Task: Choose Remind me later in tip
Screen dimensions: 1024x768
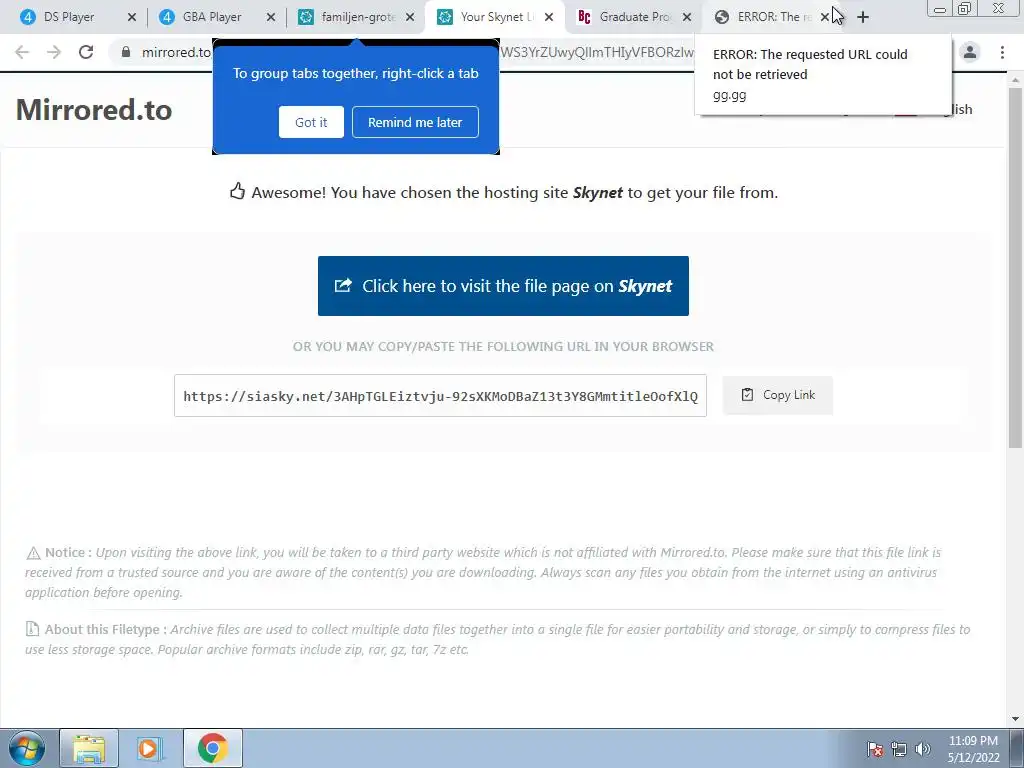Action: point(415,122)
